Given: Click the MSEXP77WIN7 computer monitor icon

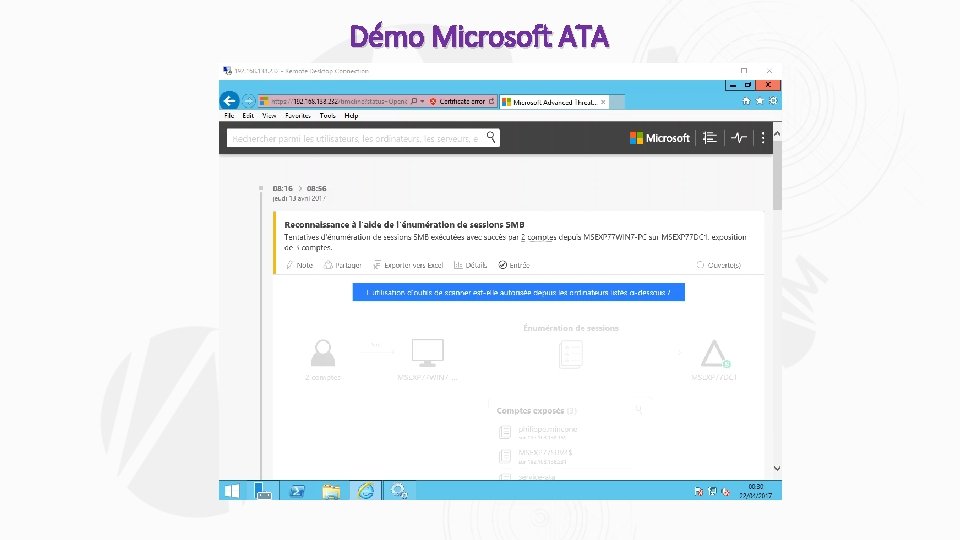Looking at the screenshot, I should coord(427,353).
